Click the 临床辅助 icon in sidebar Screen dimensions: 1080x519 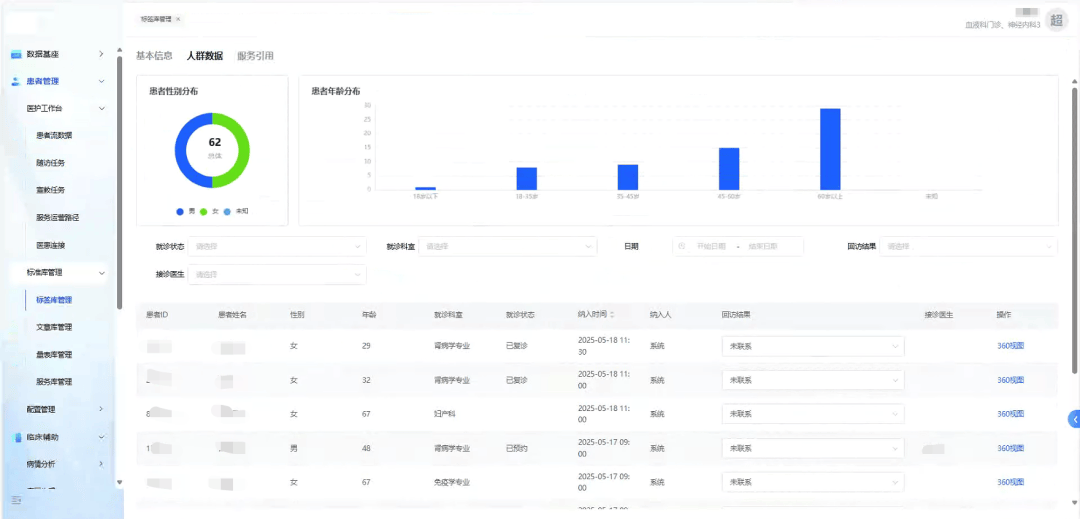pyautogui.click(x=17, y=437)
